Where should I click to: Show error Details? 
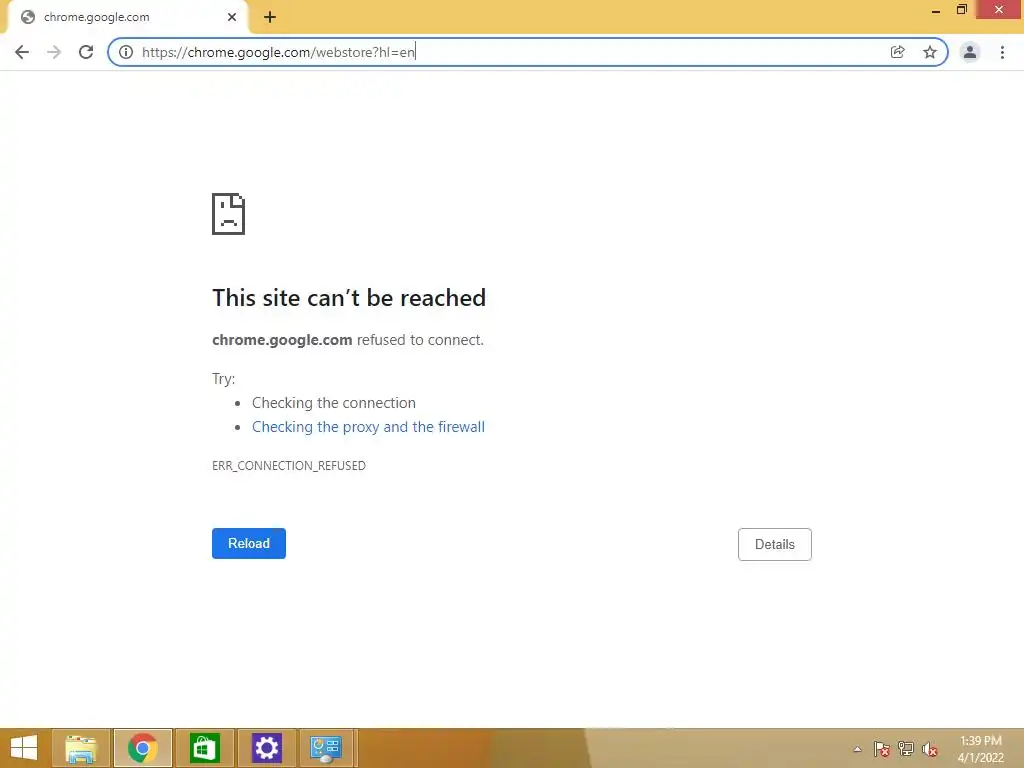coord(775,545)
